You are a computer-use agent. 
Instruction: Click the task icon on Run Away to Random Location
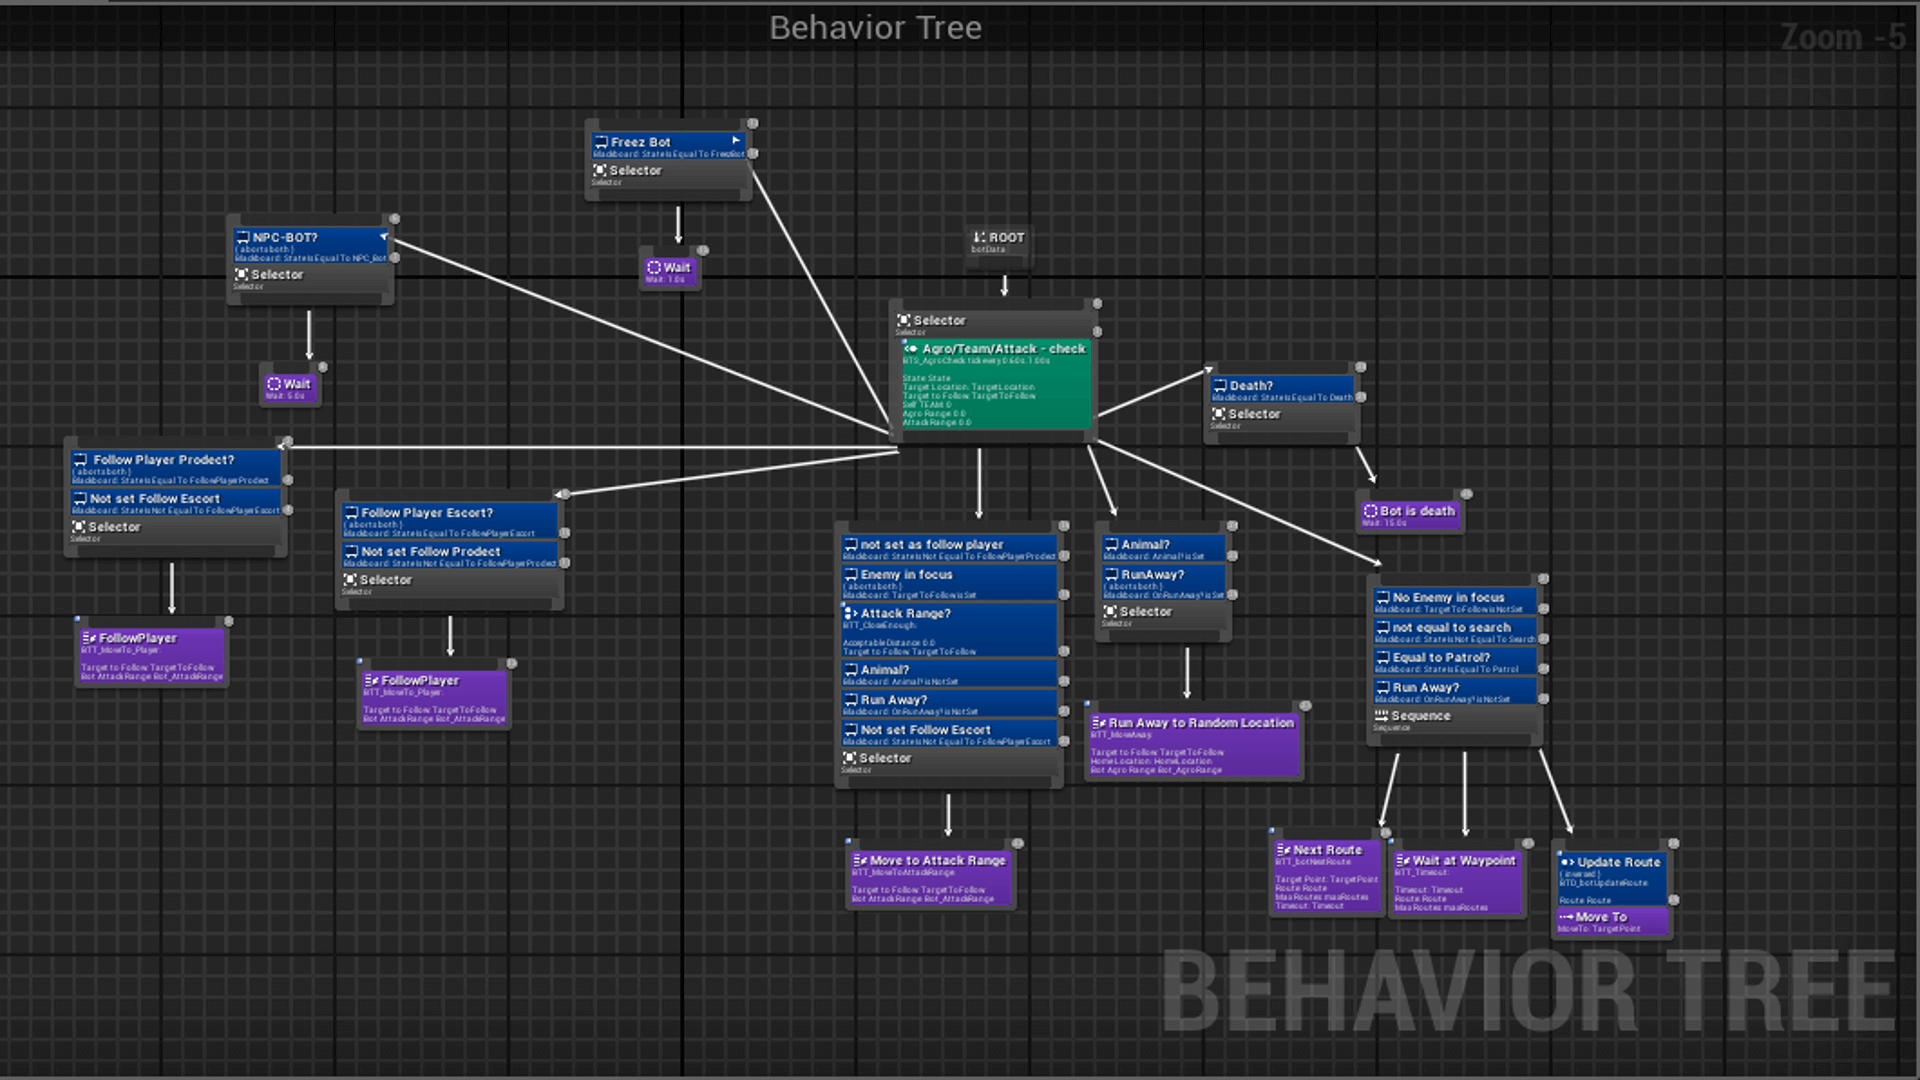[1098, 722]
